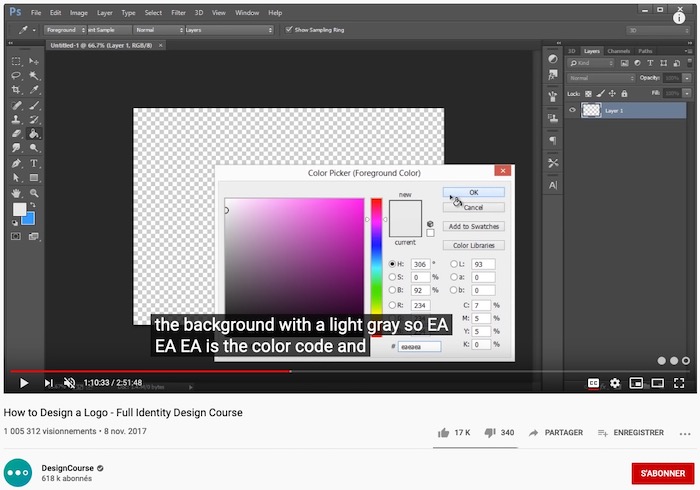Cancel the Color Picker dialog
The image size is (700, 490).
tap(474, 208)
